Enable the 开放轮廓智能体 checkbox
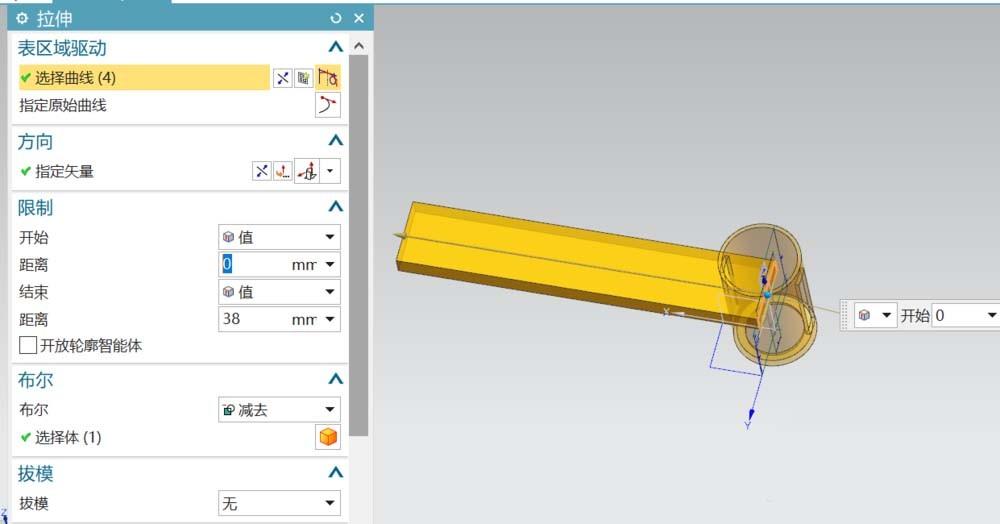1000x524 pixels. point(27,346)
